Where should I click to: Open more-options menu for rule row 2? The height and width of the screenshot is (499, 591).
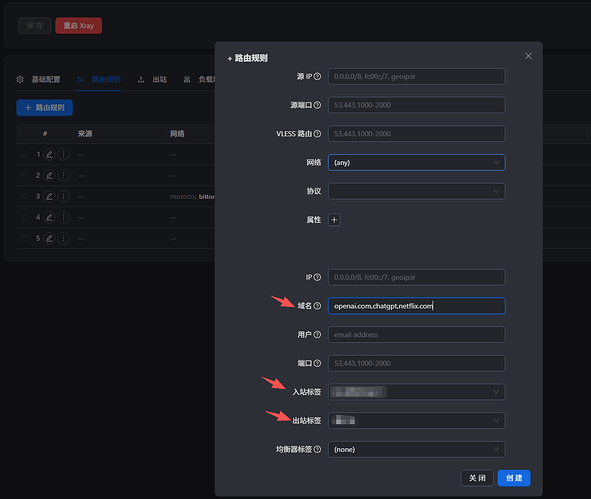pyautogui.click(x=64, y=176)
